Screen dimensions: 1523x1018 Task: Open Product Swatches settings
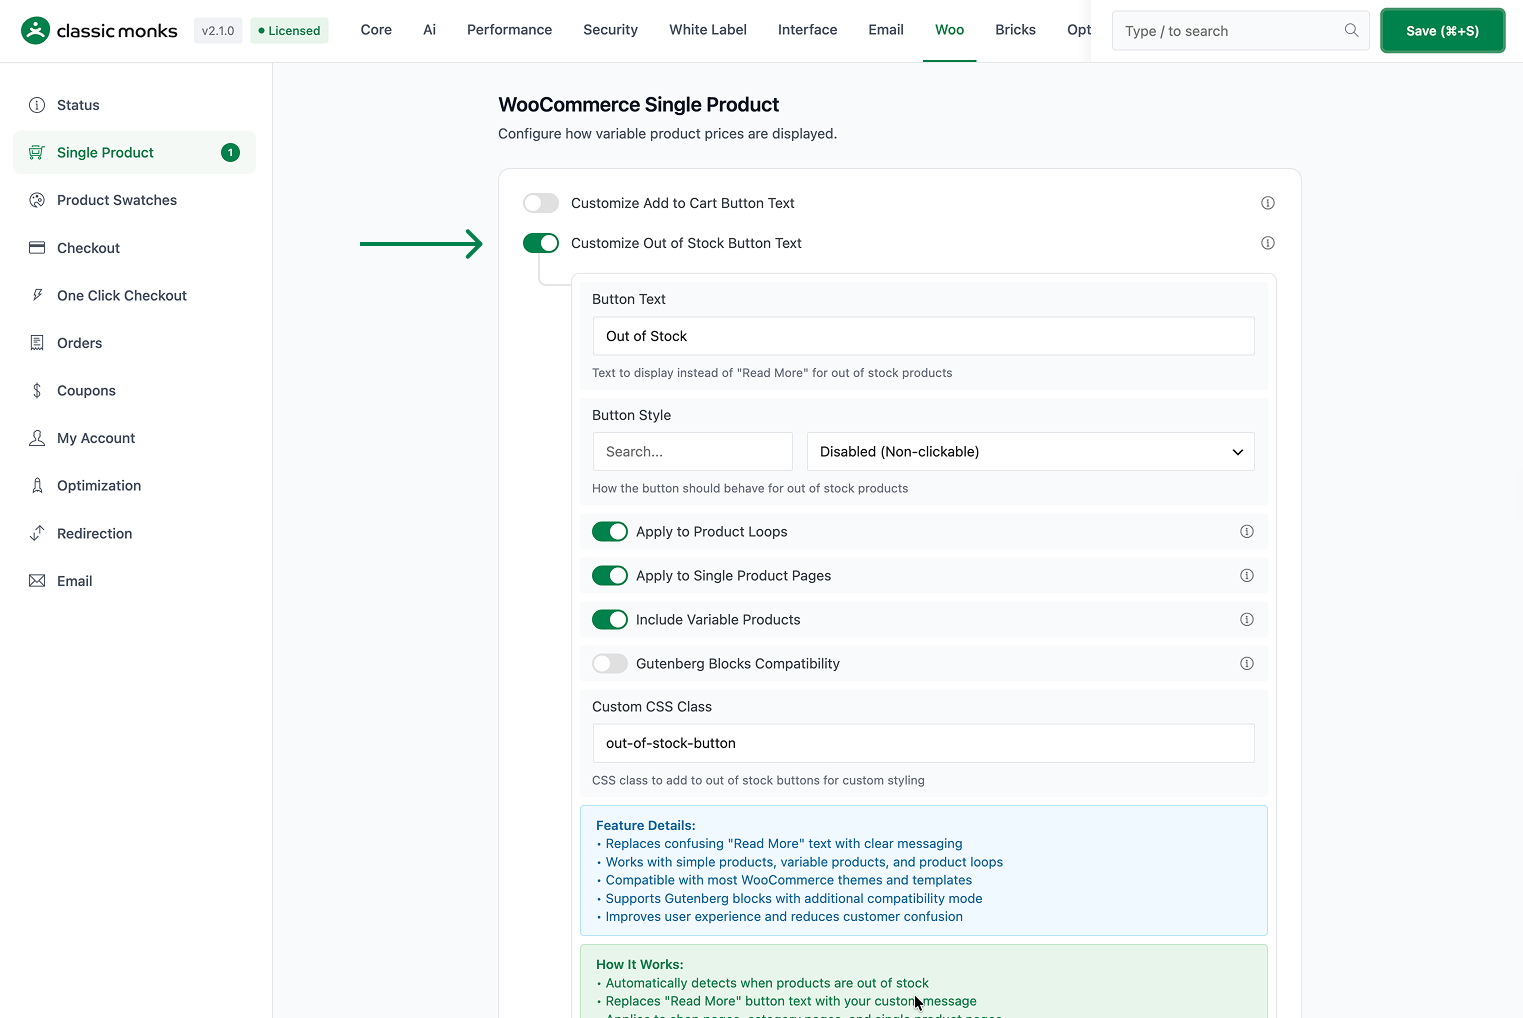coord(134,200)
